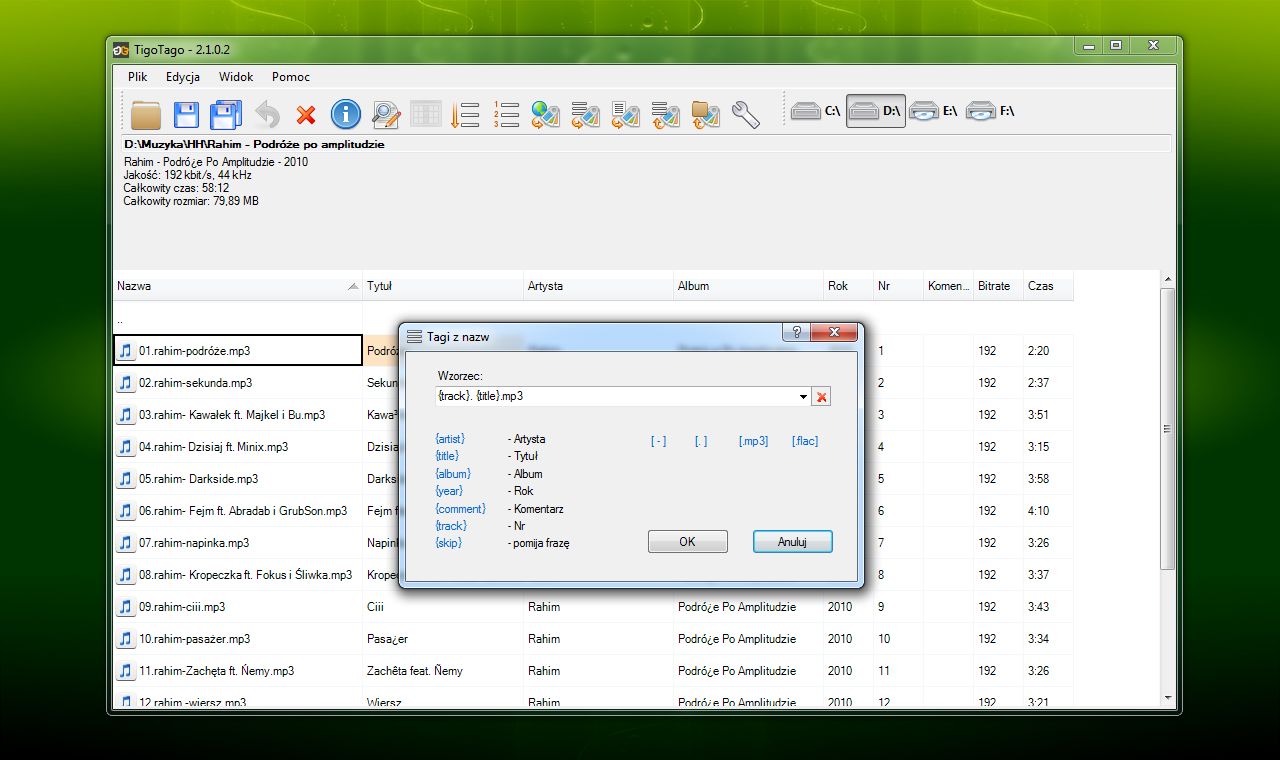Click the file list scrollbar up arrow
Image resolution: width=1280 pixels, height=760 pixels.
pyautogui.click(x=1167, y=280)
